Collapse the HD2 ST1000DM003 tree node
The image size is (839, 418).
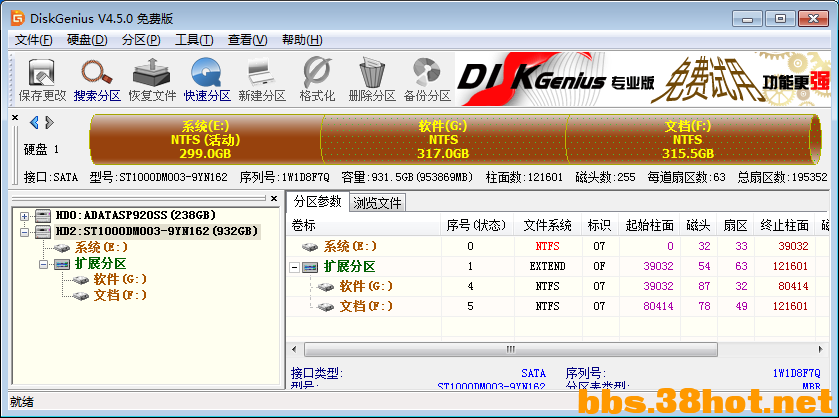point(24,232)
